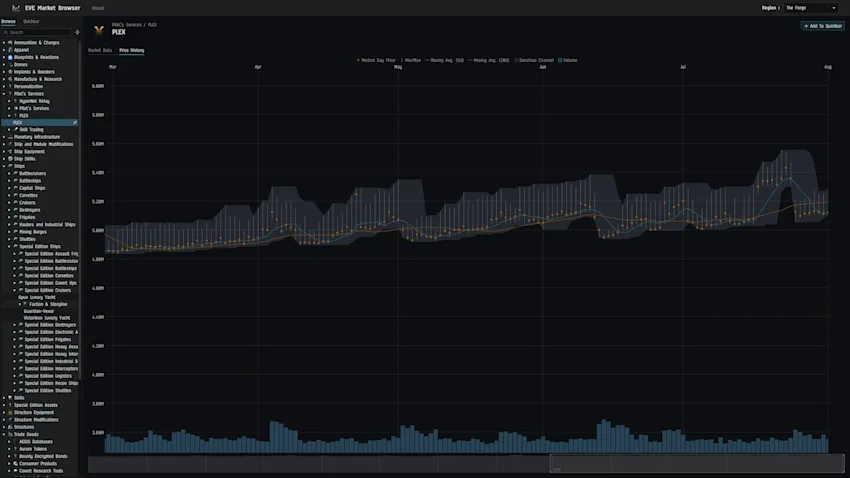Select Structure Modifications tree row

point(36,420)
